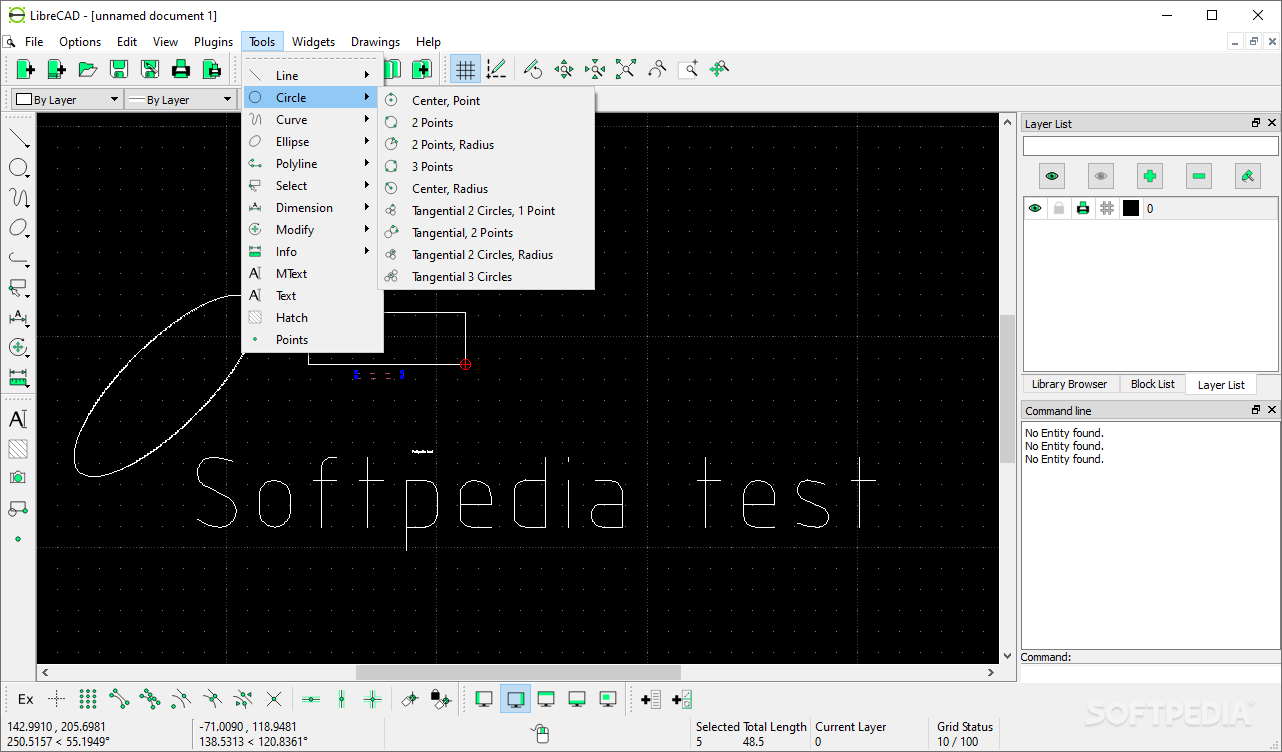Image resolution: width=1282 pixels, height=752 pixels.
Task: Expand the Ellipse submenu
Action: click(313, 141)
